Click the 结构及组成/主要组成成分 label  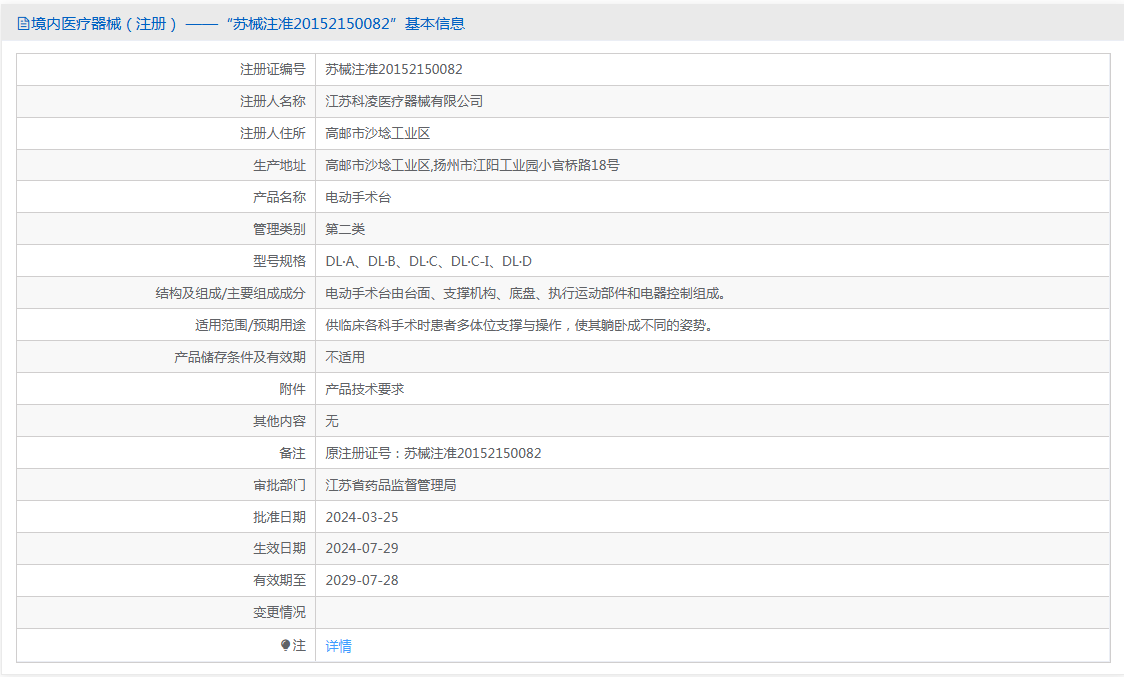coord(230,293)
